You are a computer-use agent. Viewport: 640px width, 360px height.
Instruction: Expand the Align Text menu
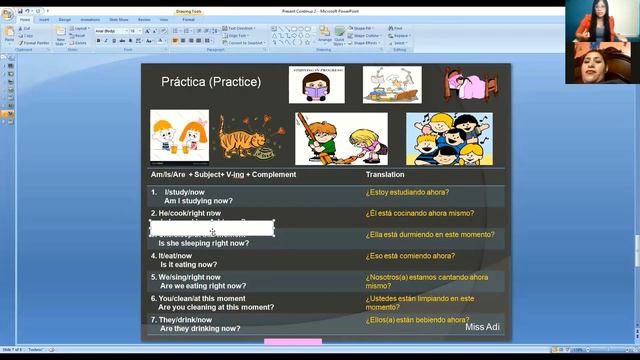(236, 36)
